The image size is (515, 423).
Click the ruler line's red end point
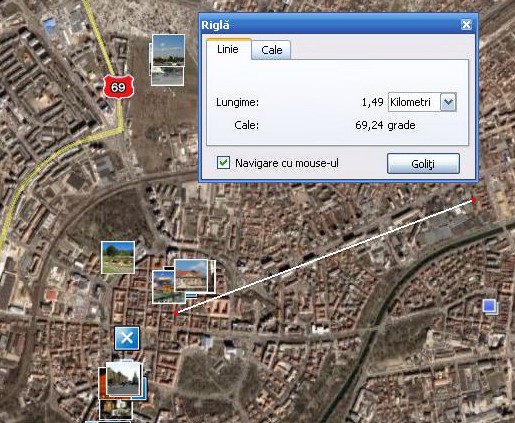pyautogui.click(x=474, y=200)
